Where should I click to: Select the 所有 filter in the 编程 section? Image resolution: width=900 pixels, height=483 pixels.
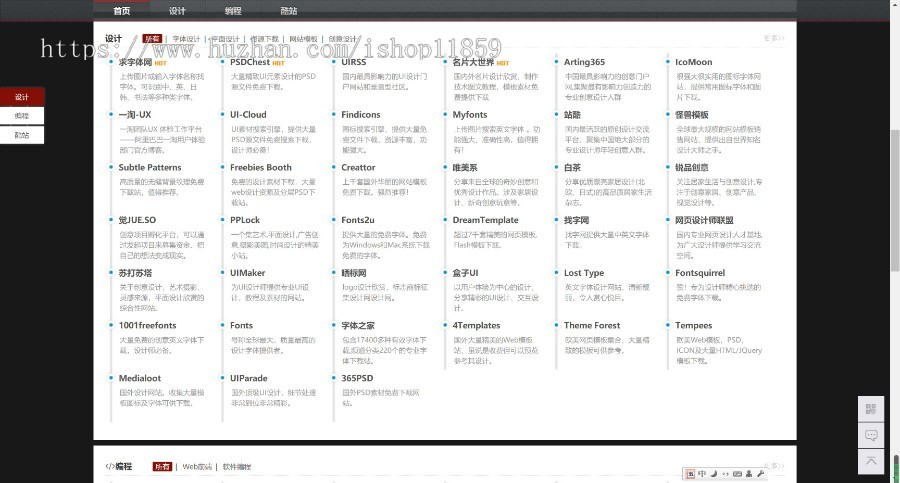coord(162,466)
